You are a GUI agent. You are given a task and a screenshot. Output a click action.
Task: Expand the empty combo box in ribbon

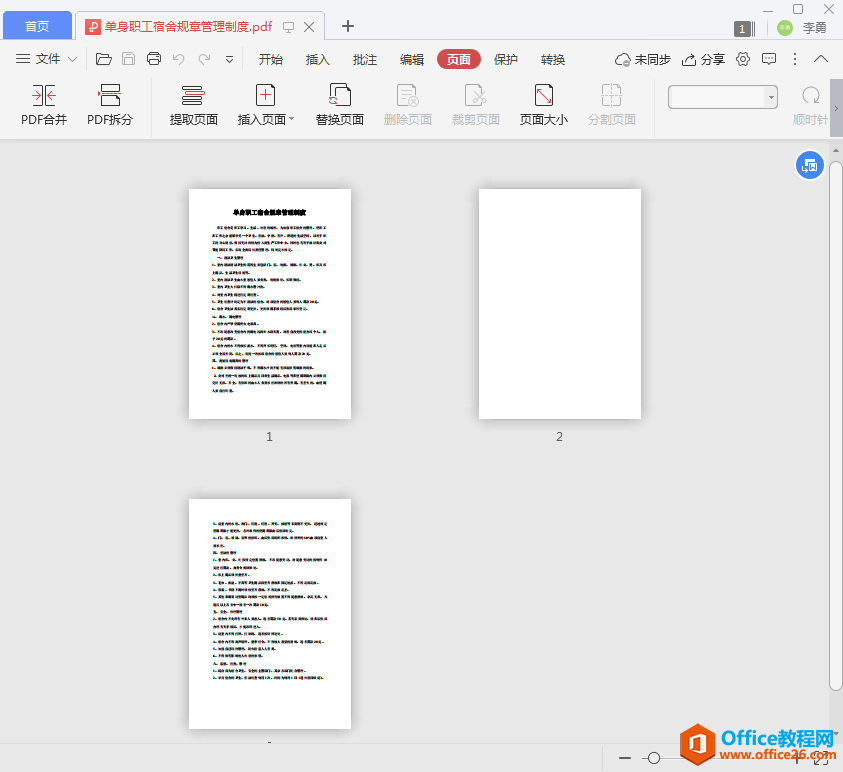pyautogui.click(x=771, y=97)
